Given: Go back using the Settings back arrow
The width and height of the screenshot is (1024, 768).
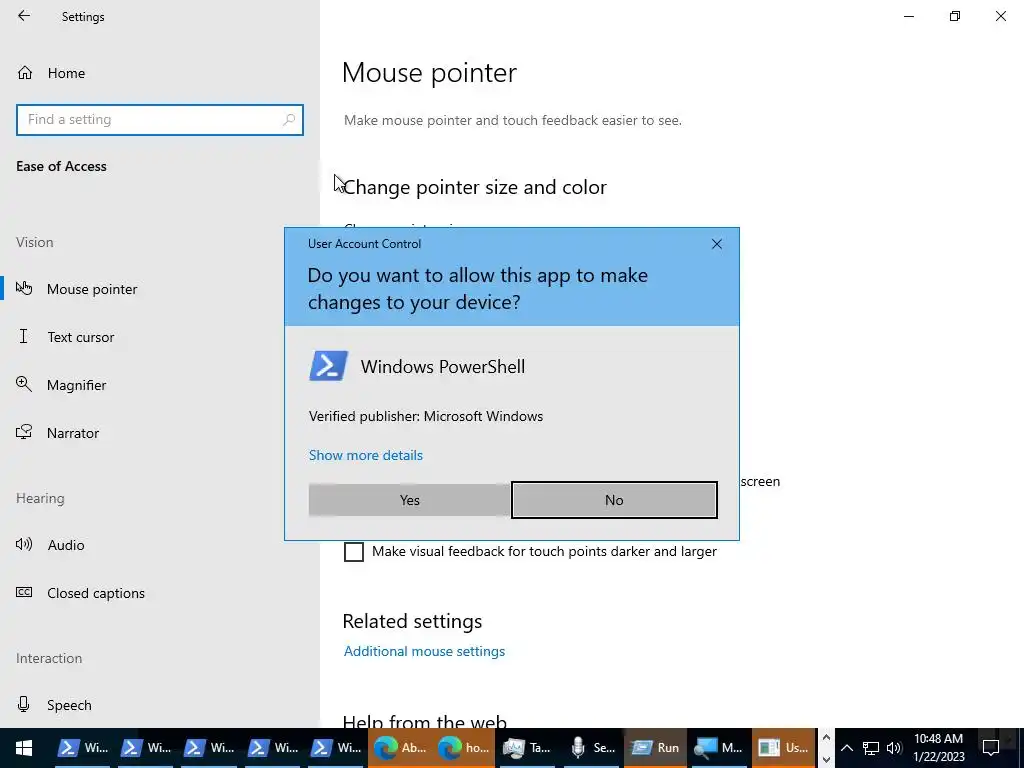Looking at the screenshot, I should tap(24, 16).
